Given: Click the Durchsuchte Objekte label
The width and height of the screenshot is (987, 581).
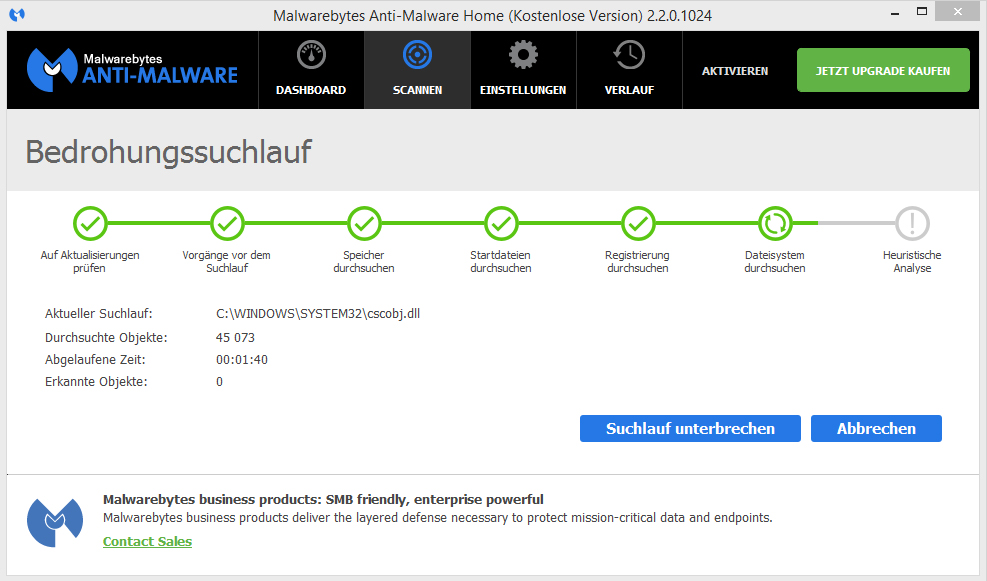Looking at the screenshot, I should 106,337.
